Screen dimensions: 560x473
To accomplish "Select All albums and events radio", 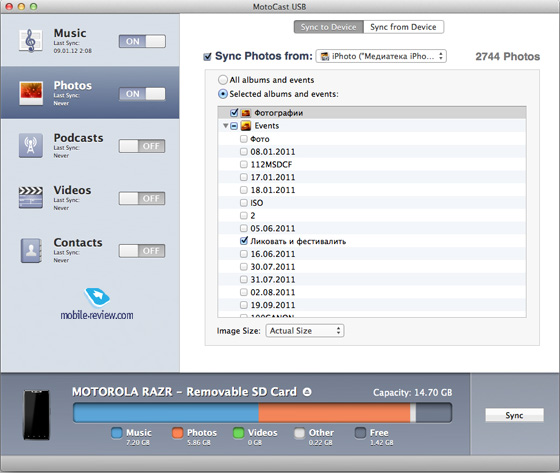I will click(222, 80).
